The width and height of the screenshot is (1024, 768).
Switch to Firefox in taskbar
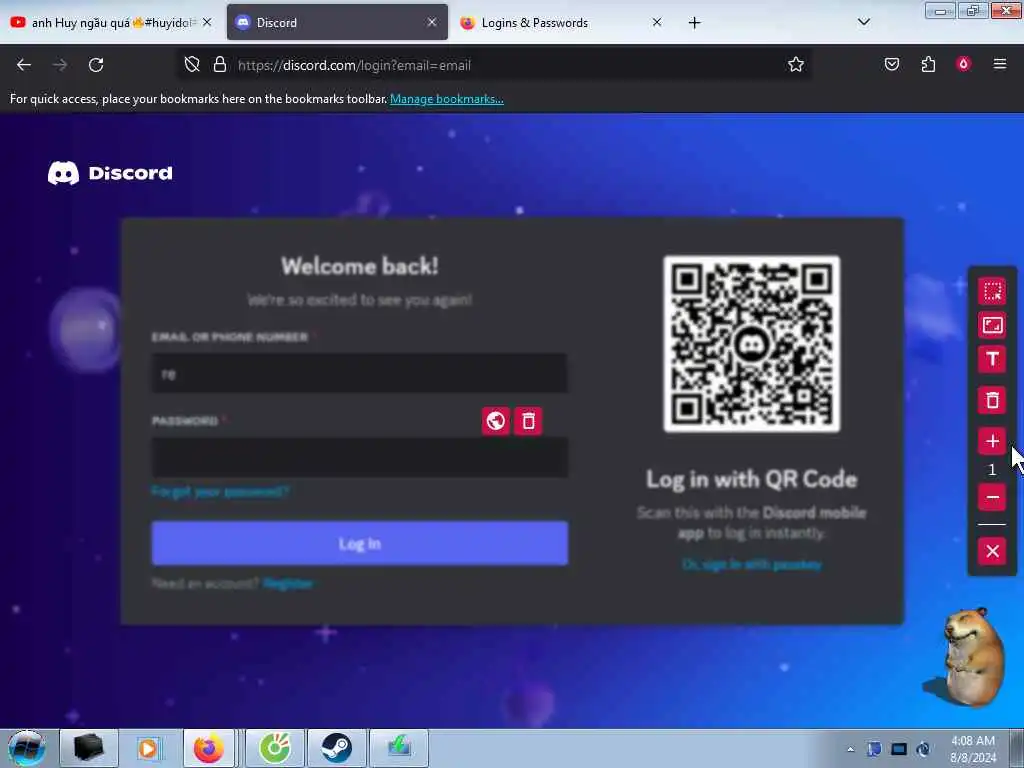coord(208,748)
